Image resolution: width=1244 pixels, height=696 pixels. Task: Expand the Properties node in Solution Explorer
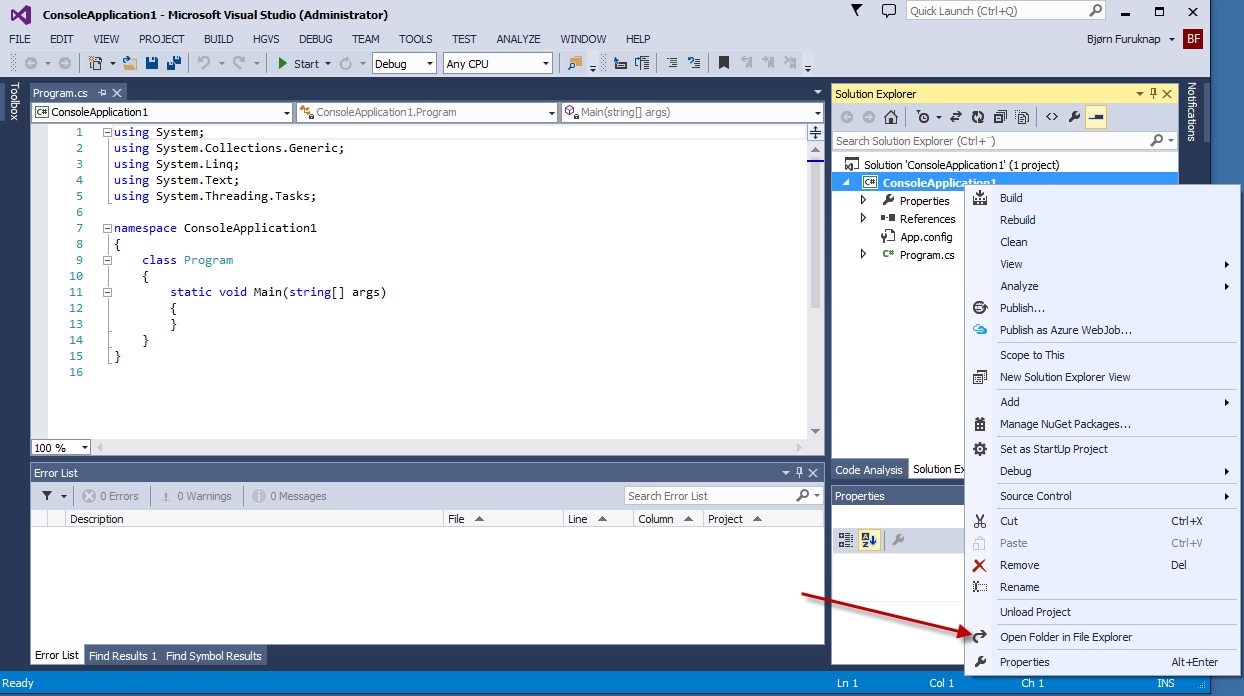tap(864, 201)
